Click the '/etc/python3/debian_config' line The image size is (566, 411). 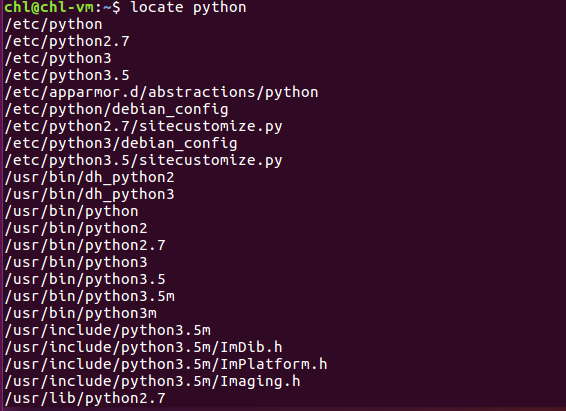tap(121, 143)
